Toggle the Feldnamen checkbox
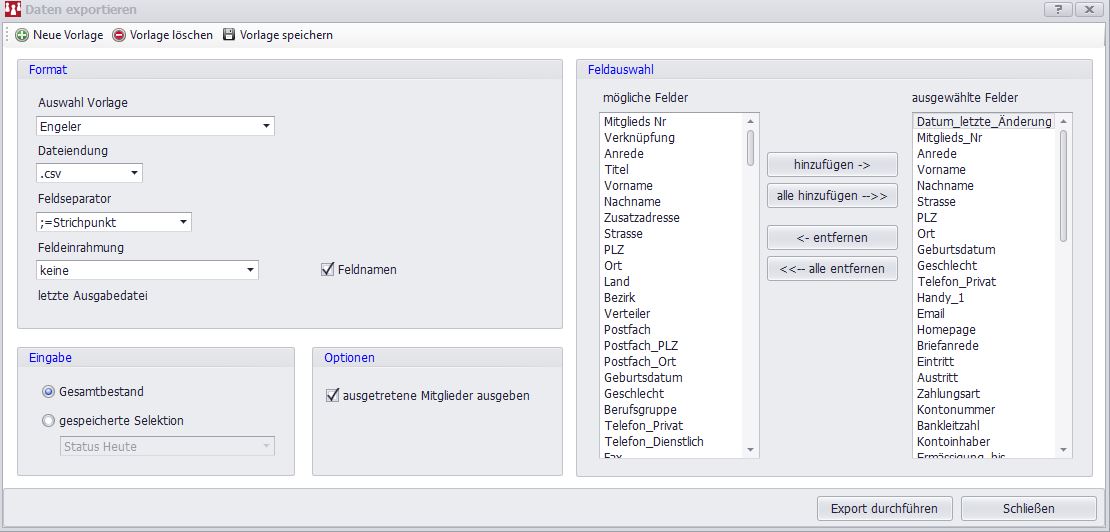 point(327,269)
